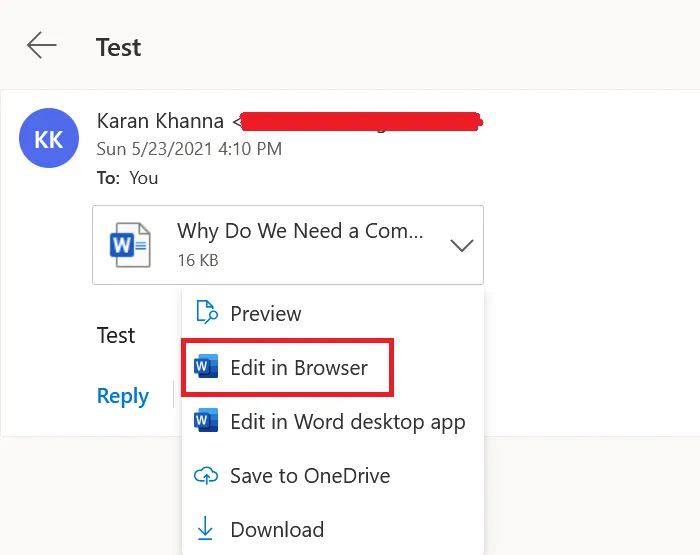
Task: Click the Reply link
Action: point(123,396)
